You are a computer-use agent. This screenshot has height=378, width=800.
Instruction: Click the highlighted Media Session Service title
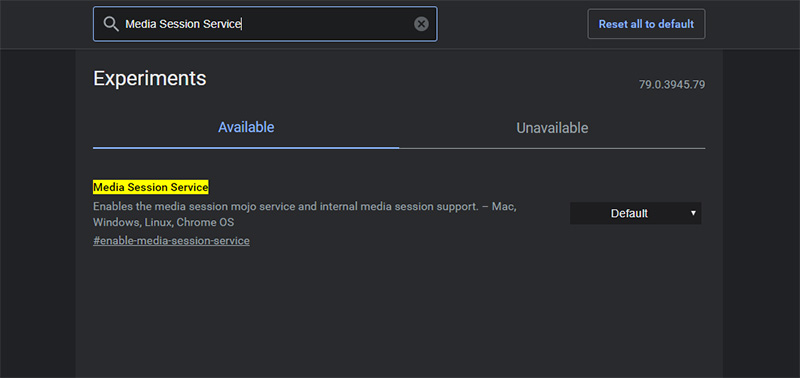[x=151, y=187]
